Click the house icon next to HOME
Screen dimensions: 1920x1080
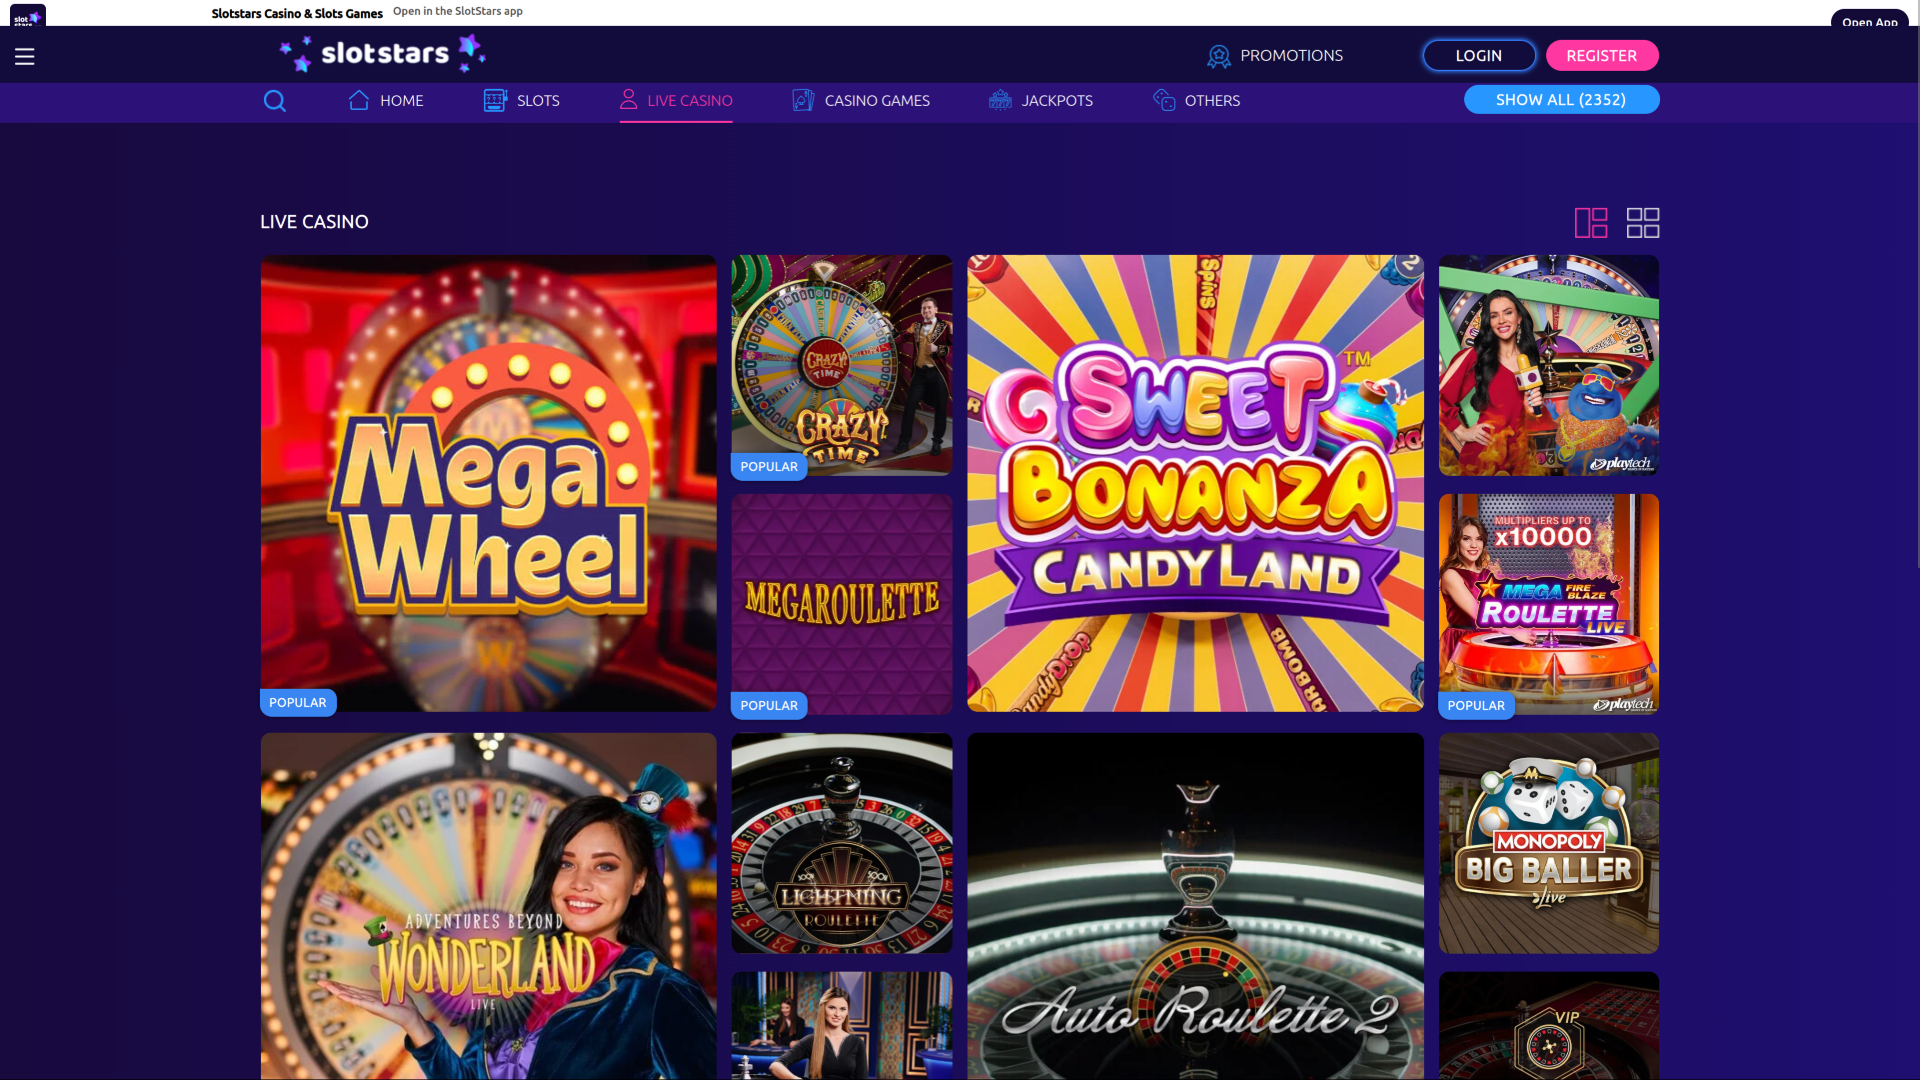coord(360,100)
